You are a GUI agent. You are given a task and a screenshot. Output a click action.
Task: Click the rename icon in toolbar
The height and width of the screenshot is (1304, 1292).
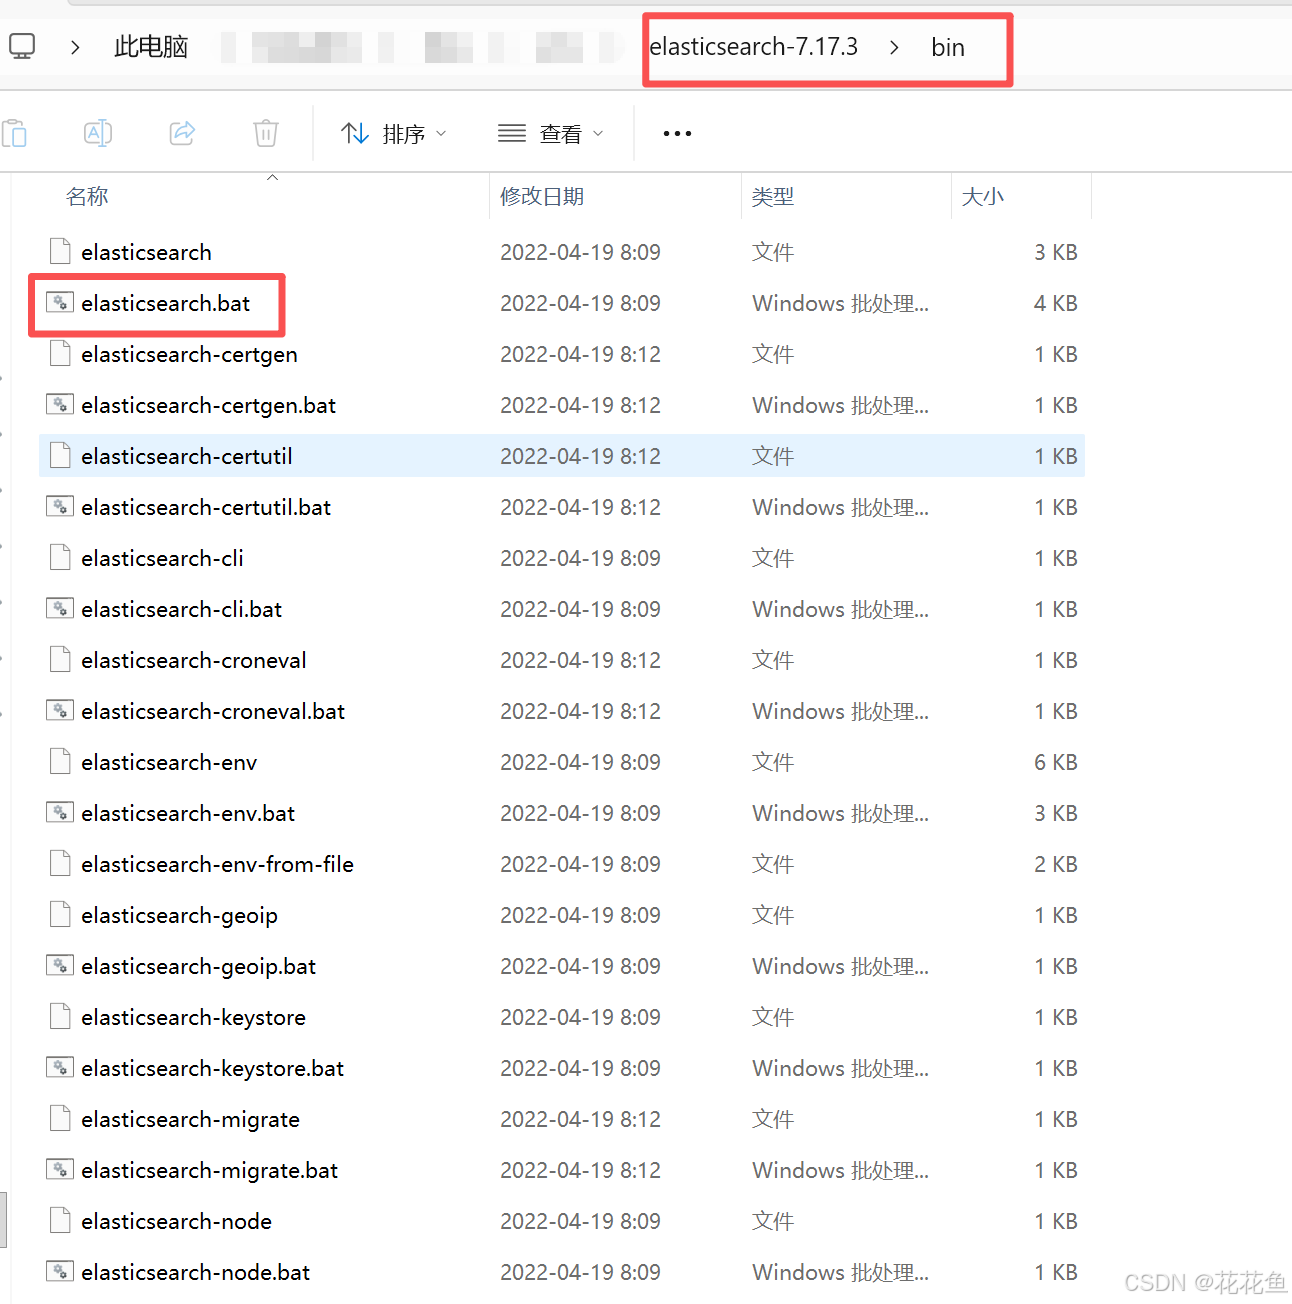coord(98,133)
